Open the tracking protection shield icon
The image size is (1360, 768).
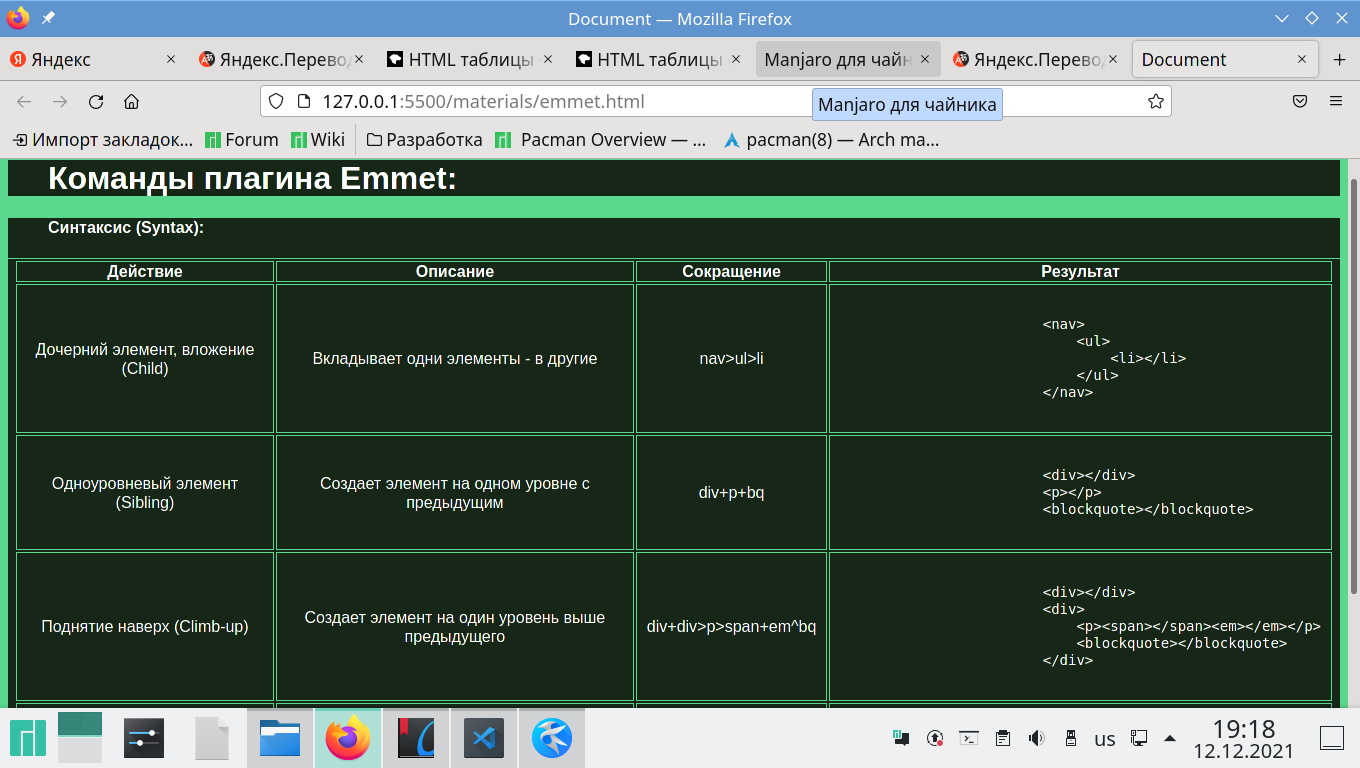point(278,101)
